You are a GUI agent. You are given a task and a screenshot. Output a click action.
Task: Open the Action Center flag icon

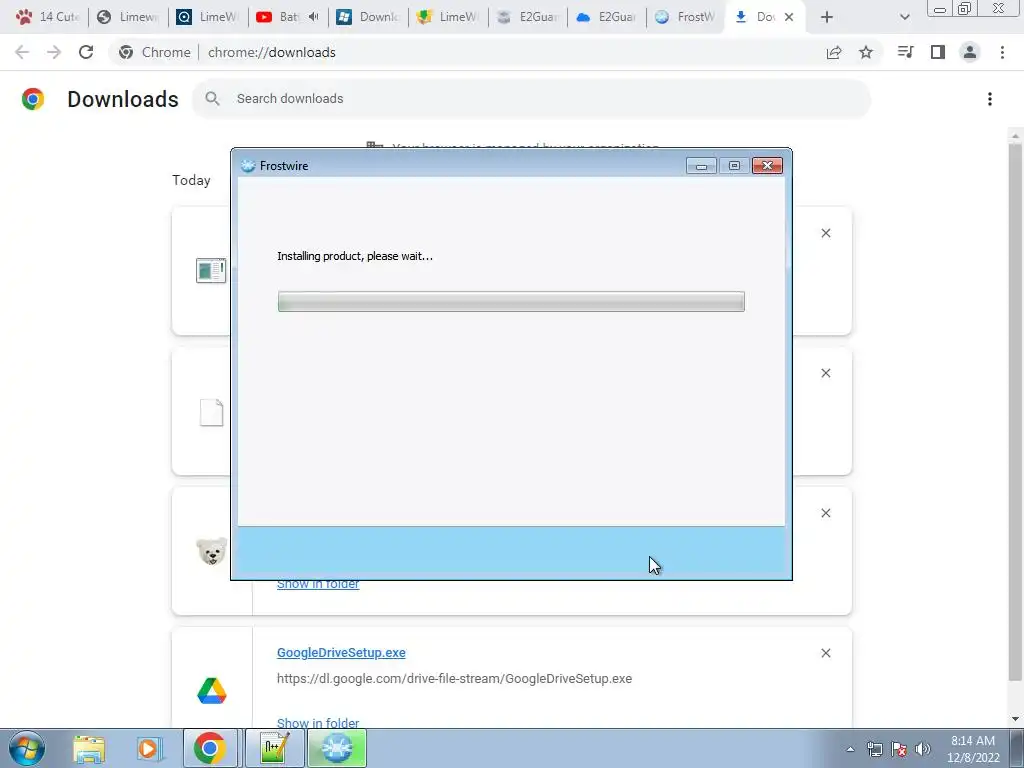(899, 749)
